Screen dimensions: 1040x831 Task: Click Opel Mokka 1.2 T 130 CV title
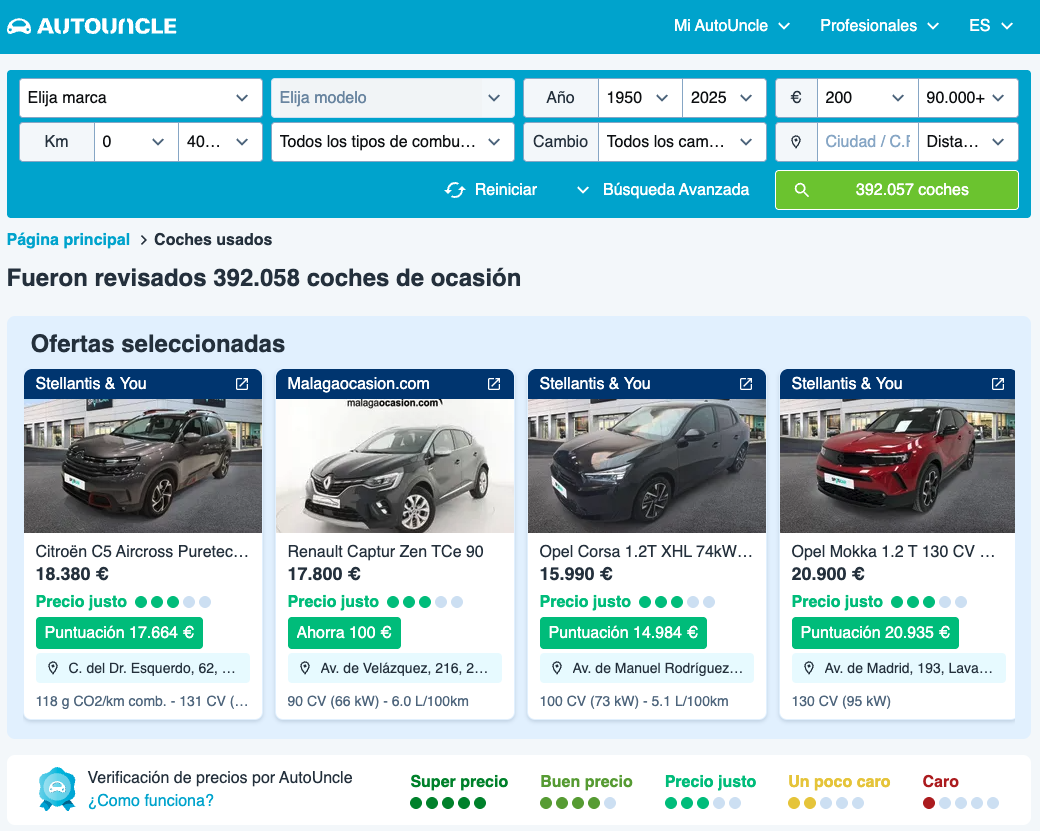click(893, 552)
